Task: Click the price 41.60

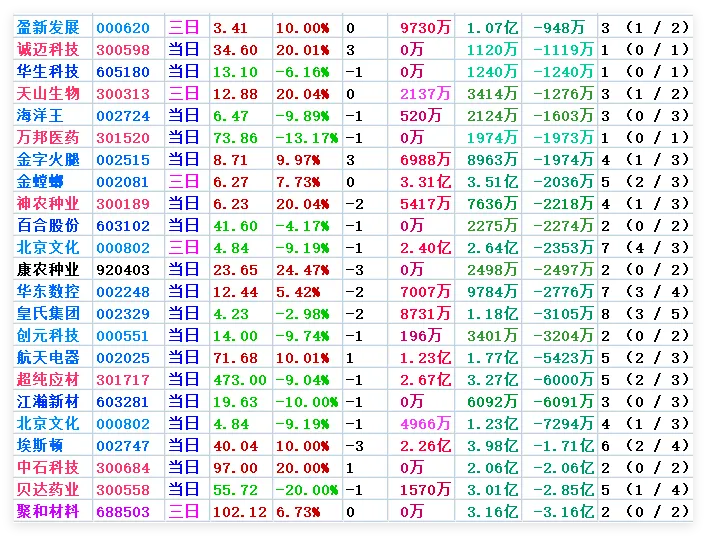Action: coord(235,226)
